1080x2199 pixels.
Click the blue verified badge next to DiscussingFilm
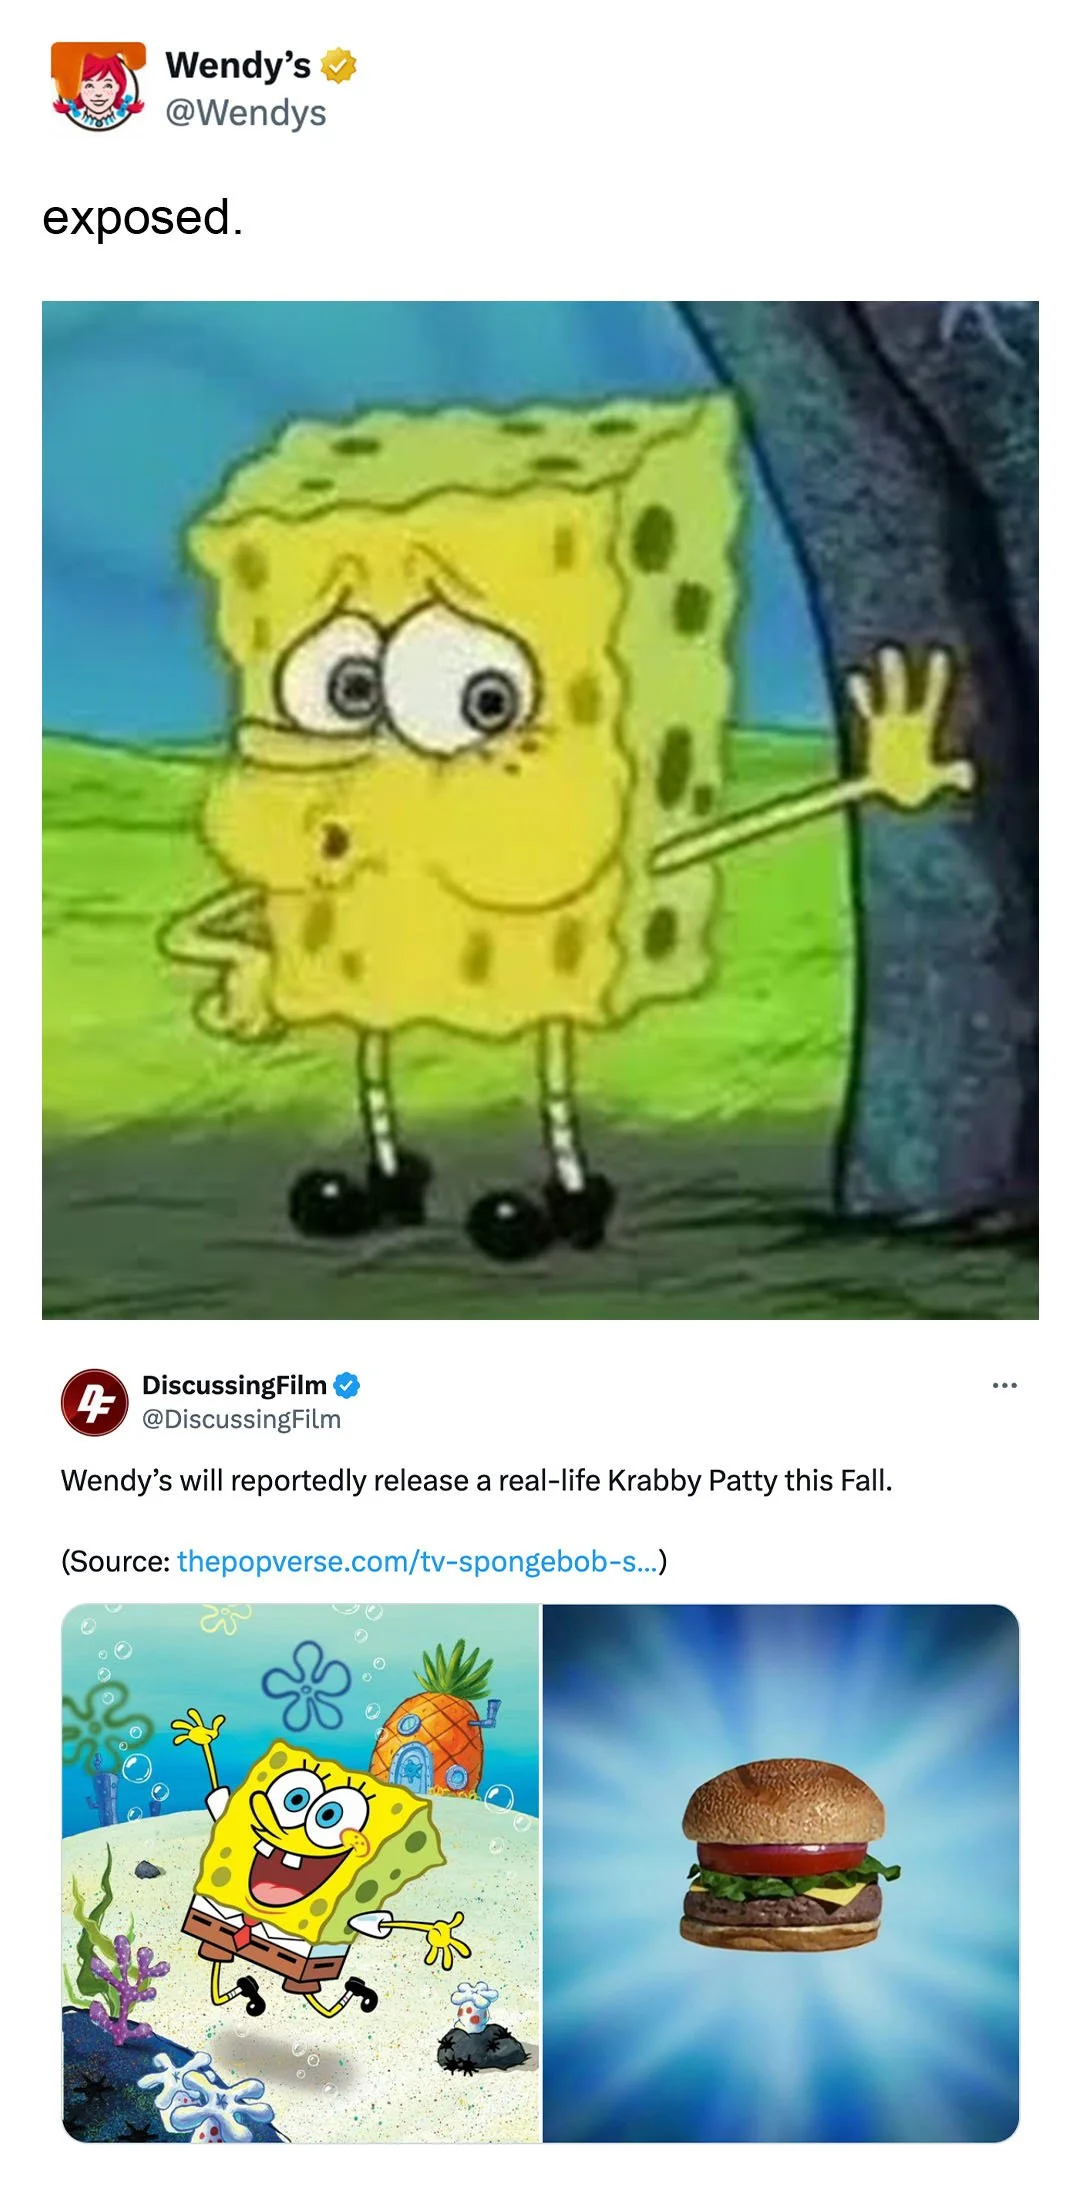pyautogui.click(x=346, y=1385)
